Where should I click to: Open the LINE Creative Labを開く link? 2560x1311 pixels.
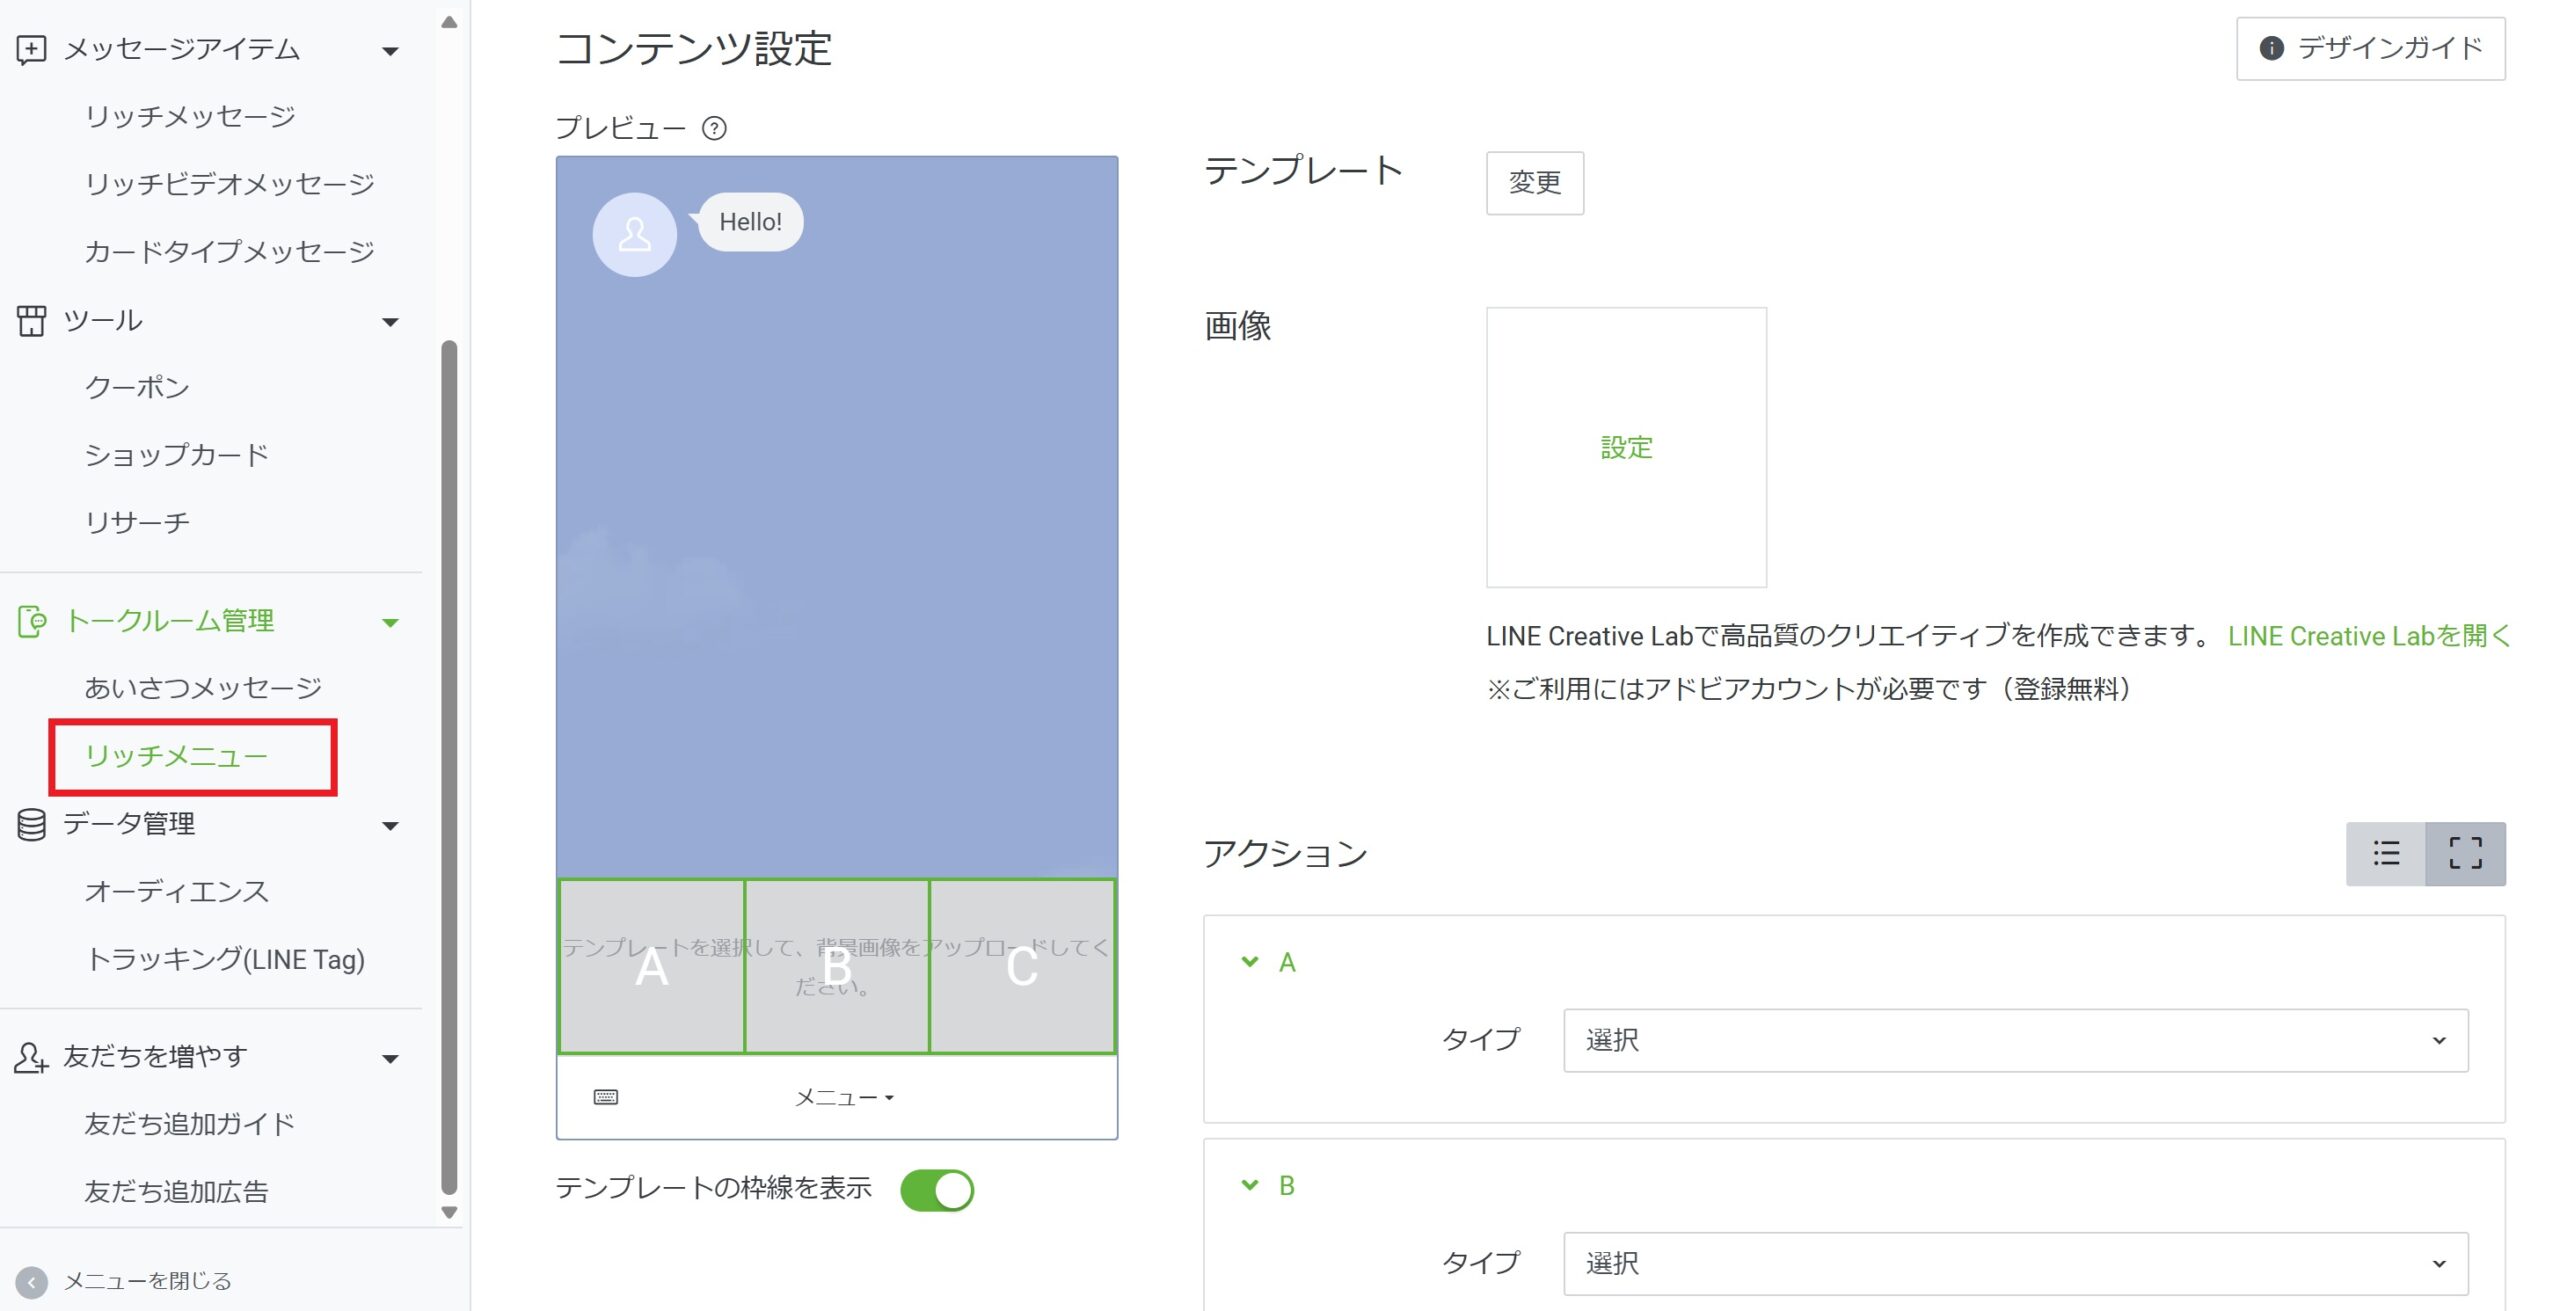[x=2368, y=636]
